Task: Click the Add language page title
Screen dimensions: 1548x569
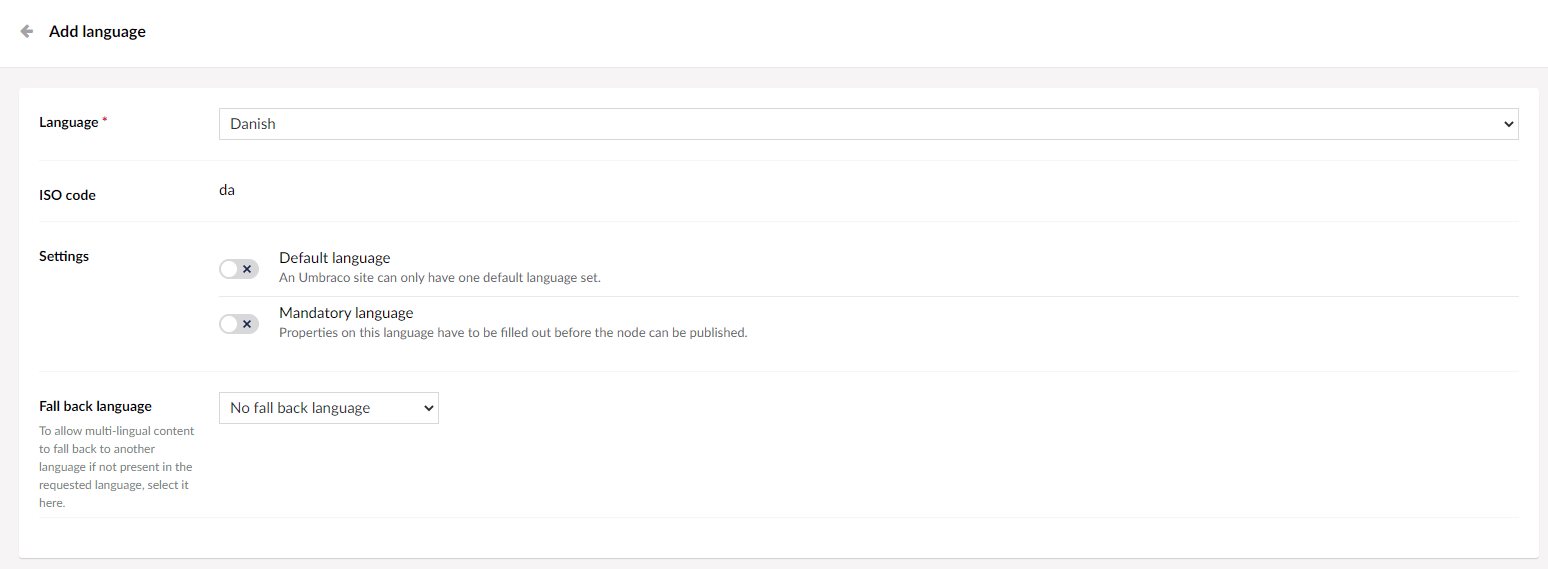Action: [97, 32]
